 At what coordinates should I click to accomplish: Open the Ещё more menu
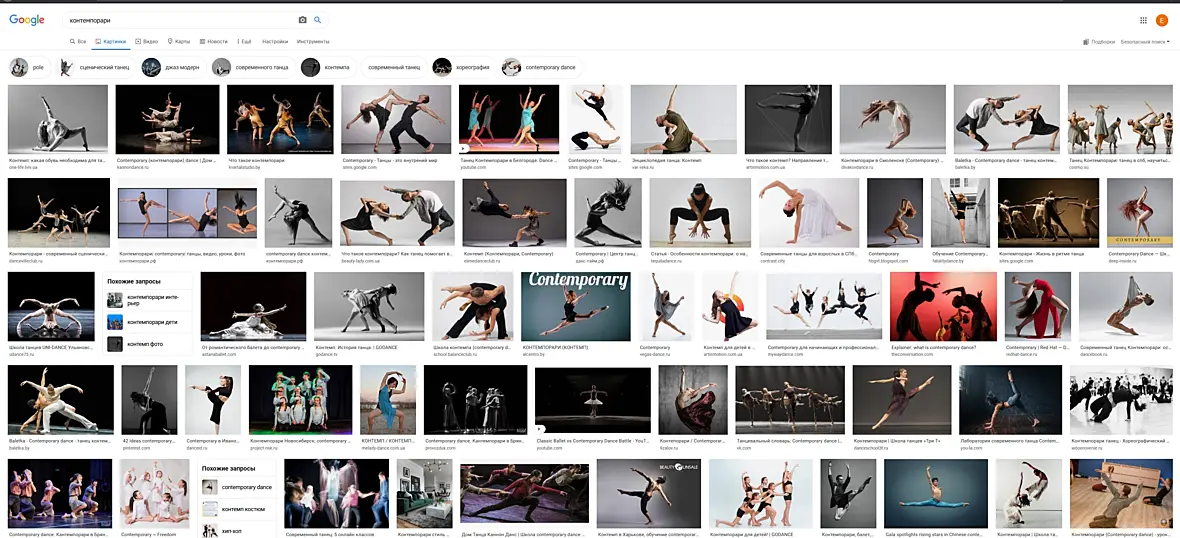tap(244, 41)
